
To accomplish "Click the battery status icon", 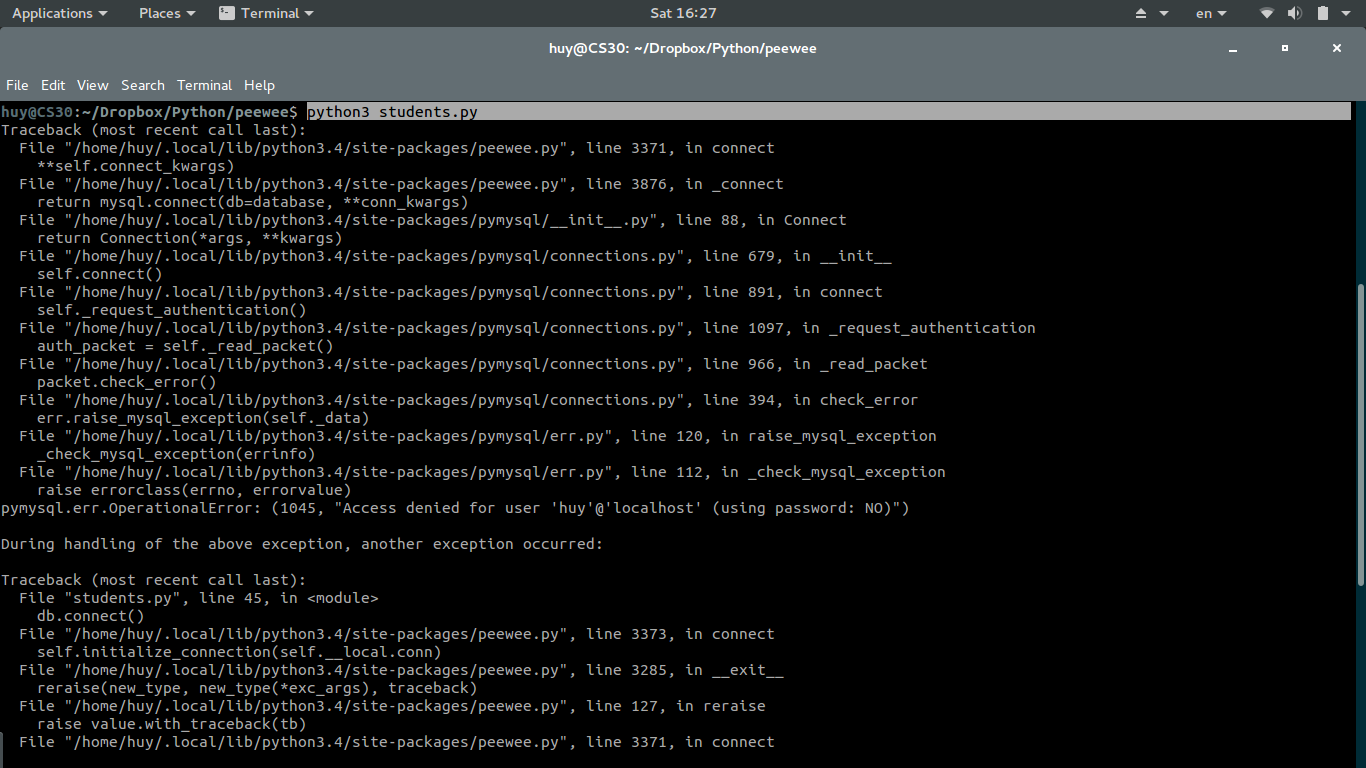I will [1323, 13].
